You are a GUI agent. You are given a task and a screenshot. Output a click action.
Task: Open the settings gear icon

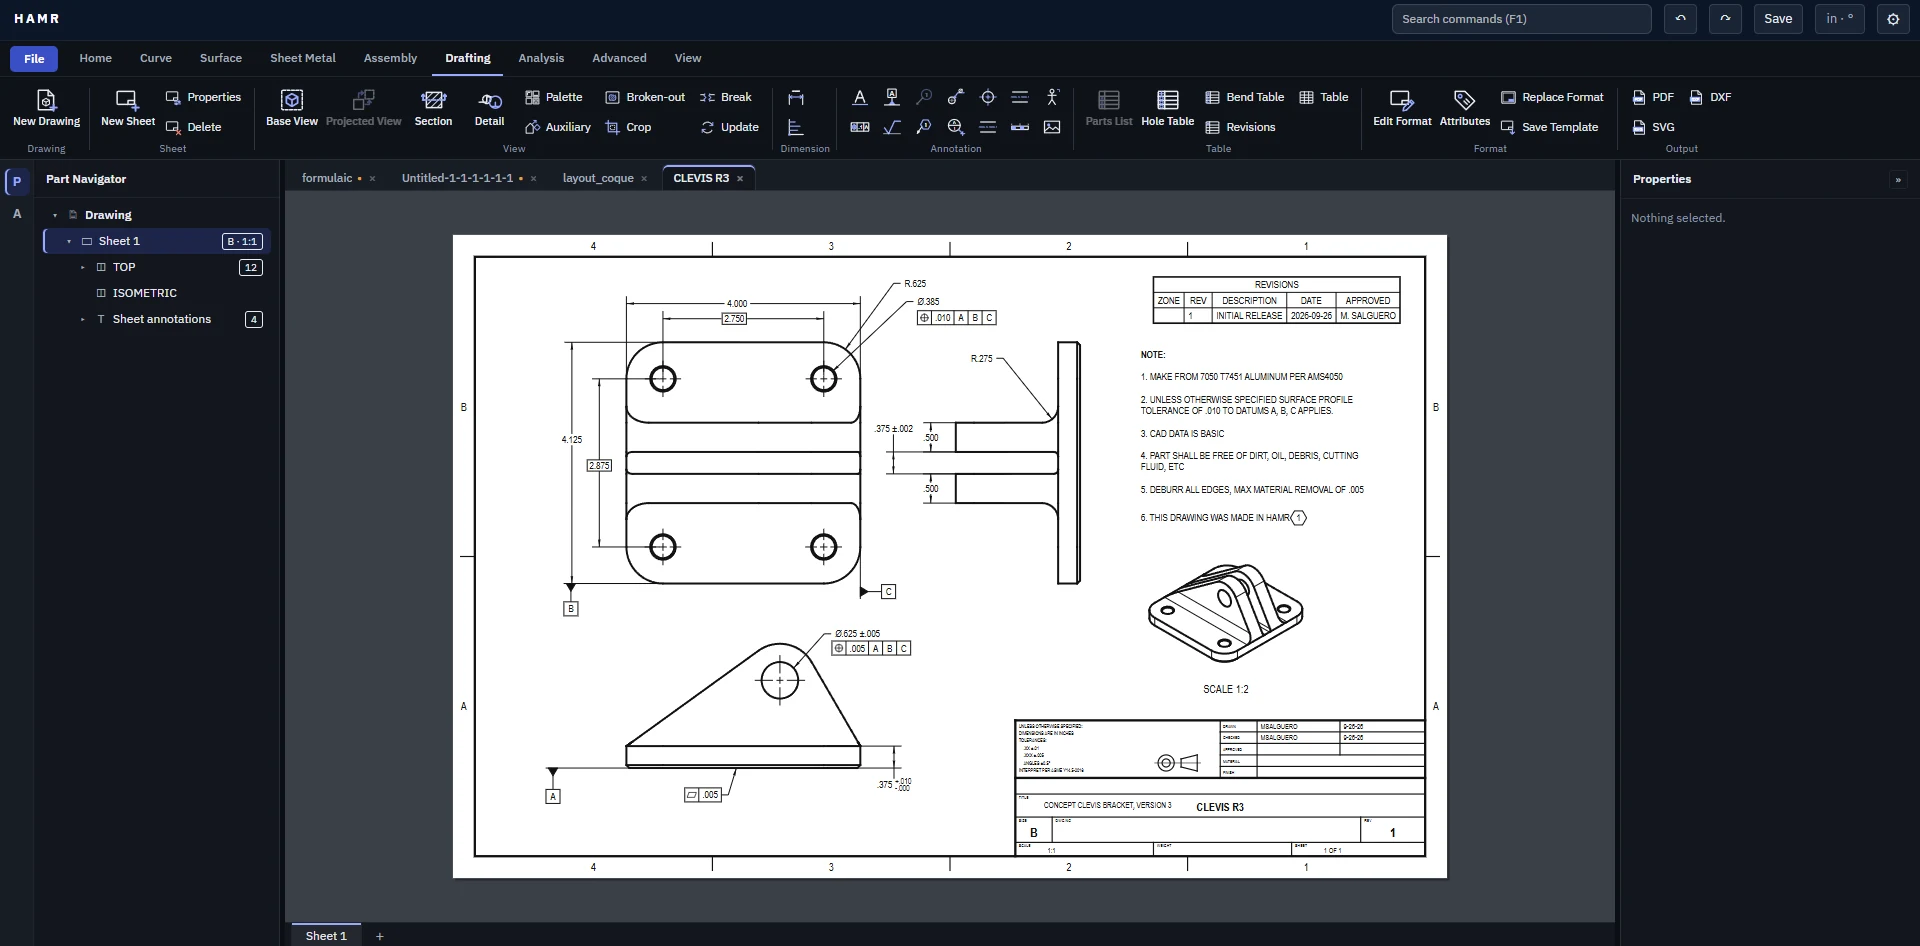pos(1893,19)
